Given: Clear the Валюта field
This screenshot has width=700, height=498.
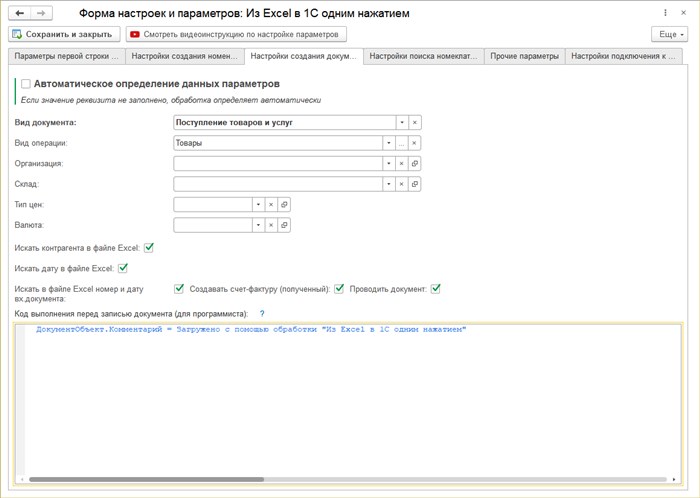Looking at the screenshot, I should (x=271, y=225).
